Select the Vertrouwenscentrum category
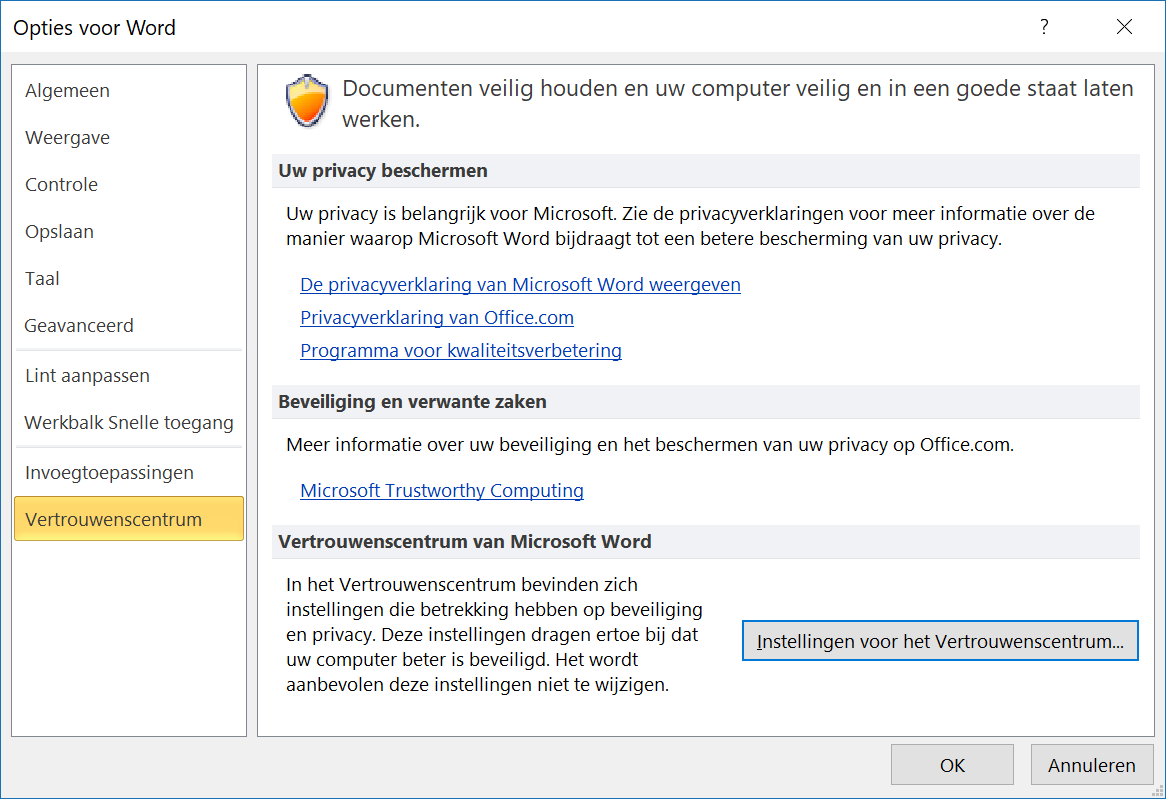 114,520
